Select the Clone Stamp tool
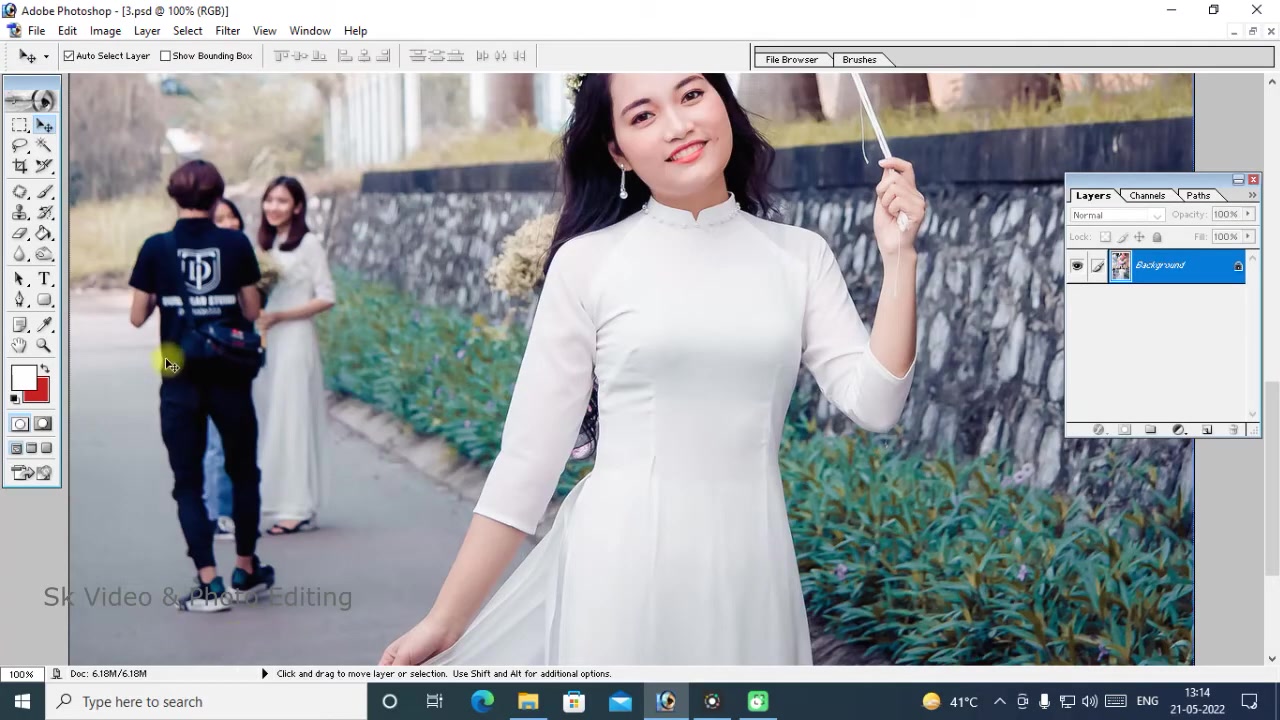1280x720 pixels. point(20,212)
